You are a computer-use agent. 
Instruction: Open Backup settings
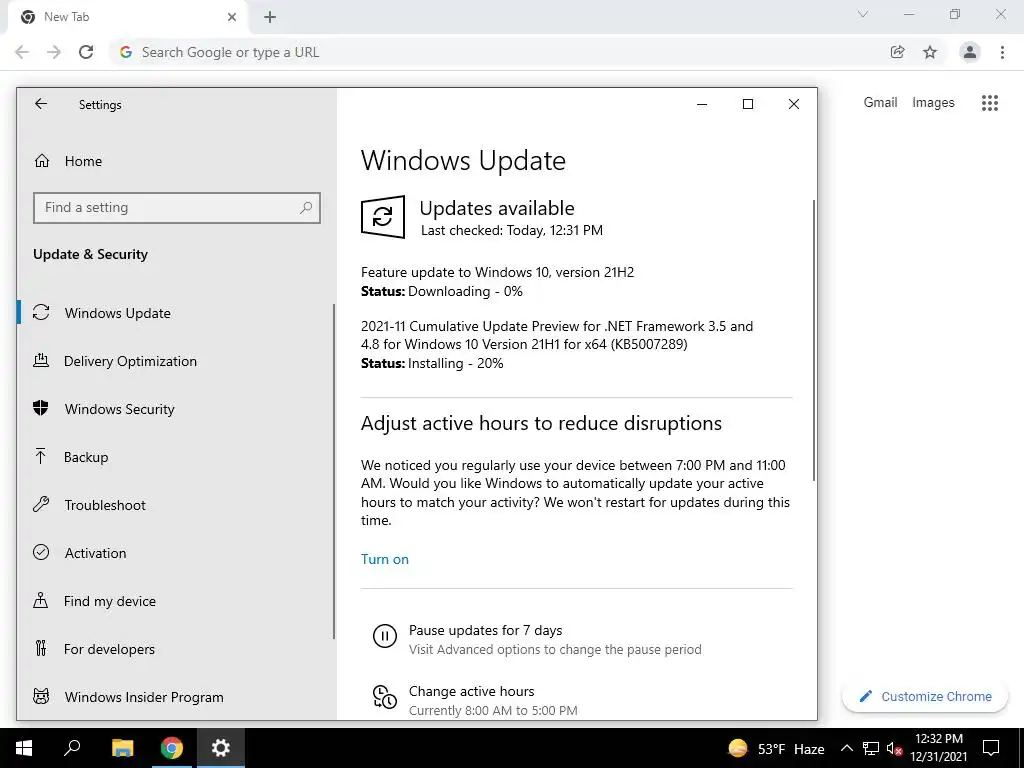tap(86, 457)
